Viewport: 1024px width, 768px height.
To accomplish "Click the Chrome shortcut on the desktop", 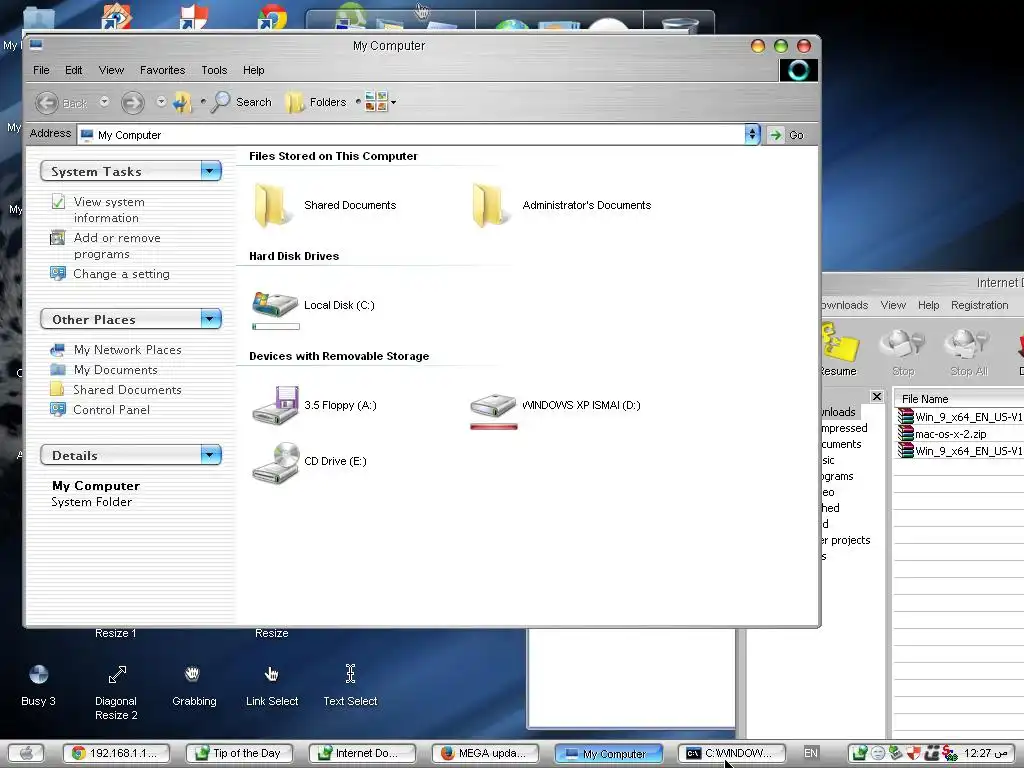I will pyautogui.click(x=273, y=17).
